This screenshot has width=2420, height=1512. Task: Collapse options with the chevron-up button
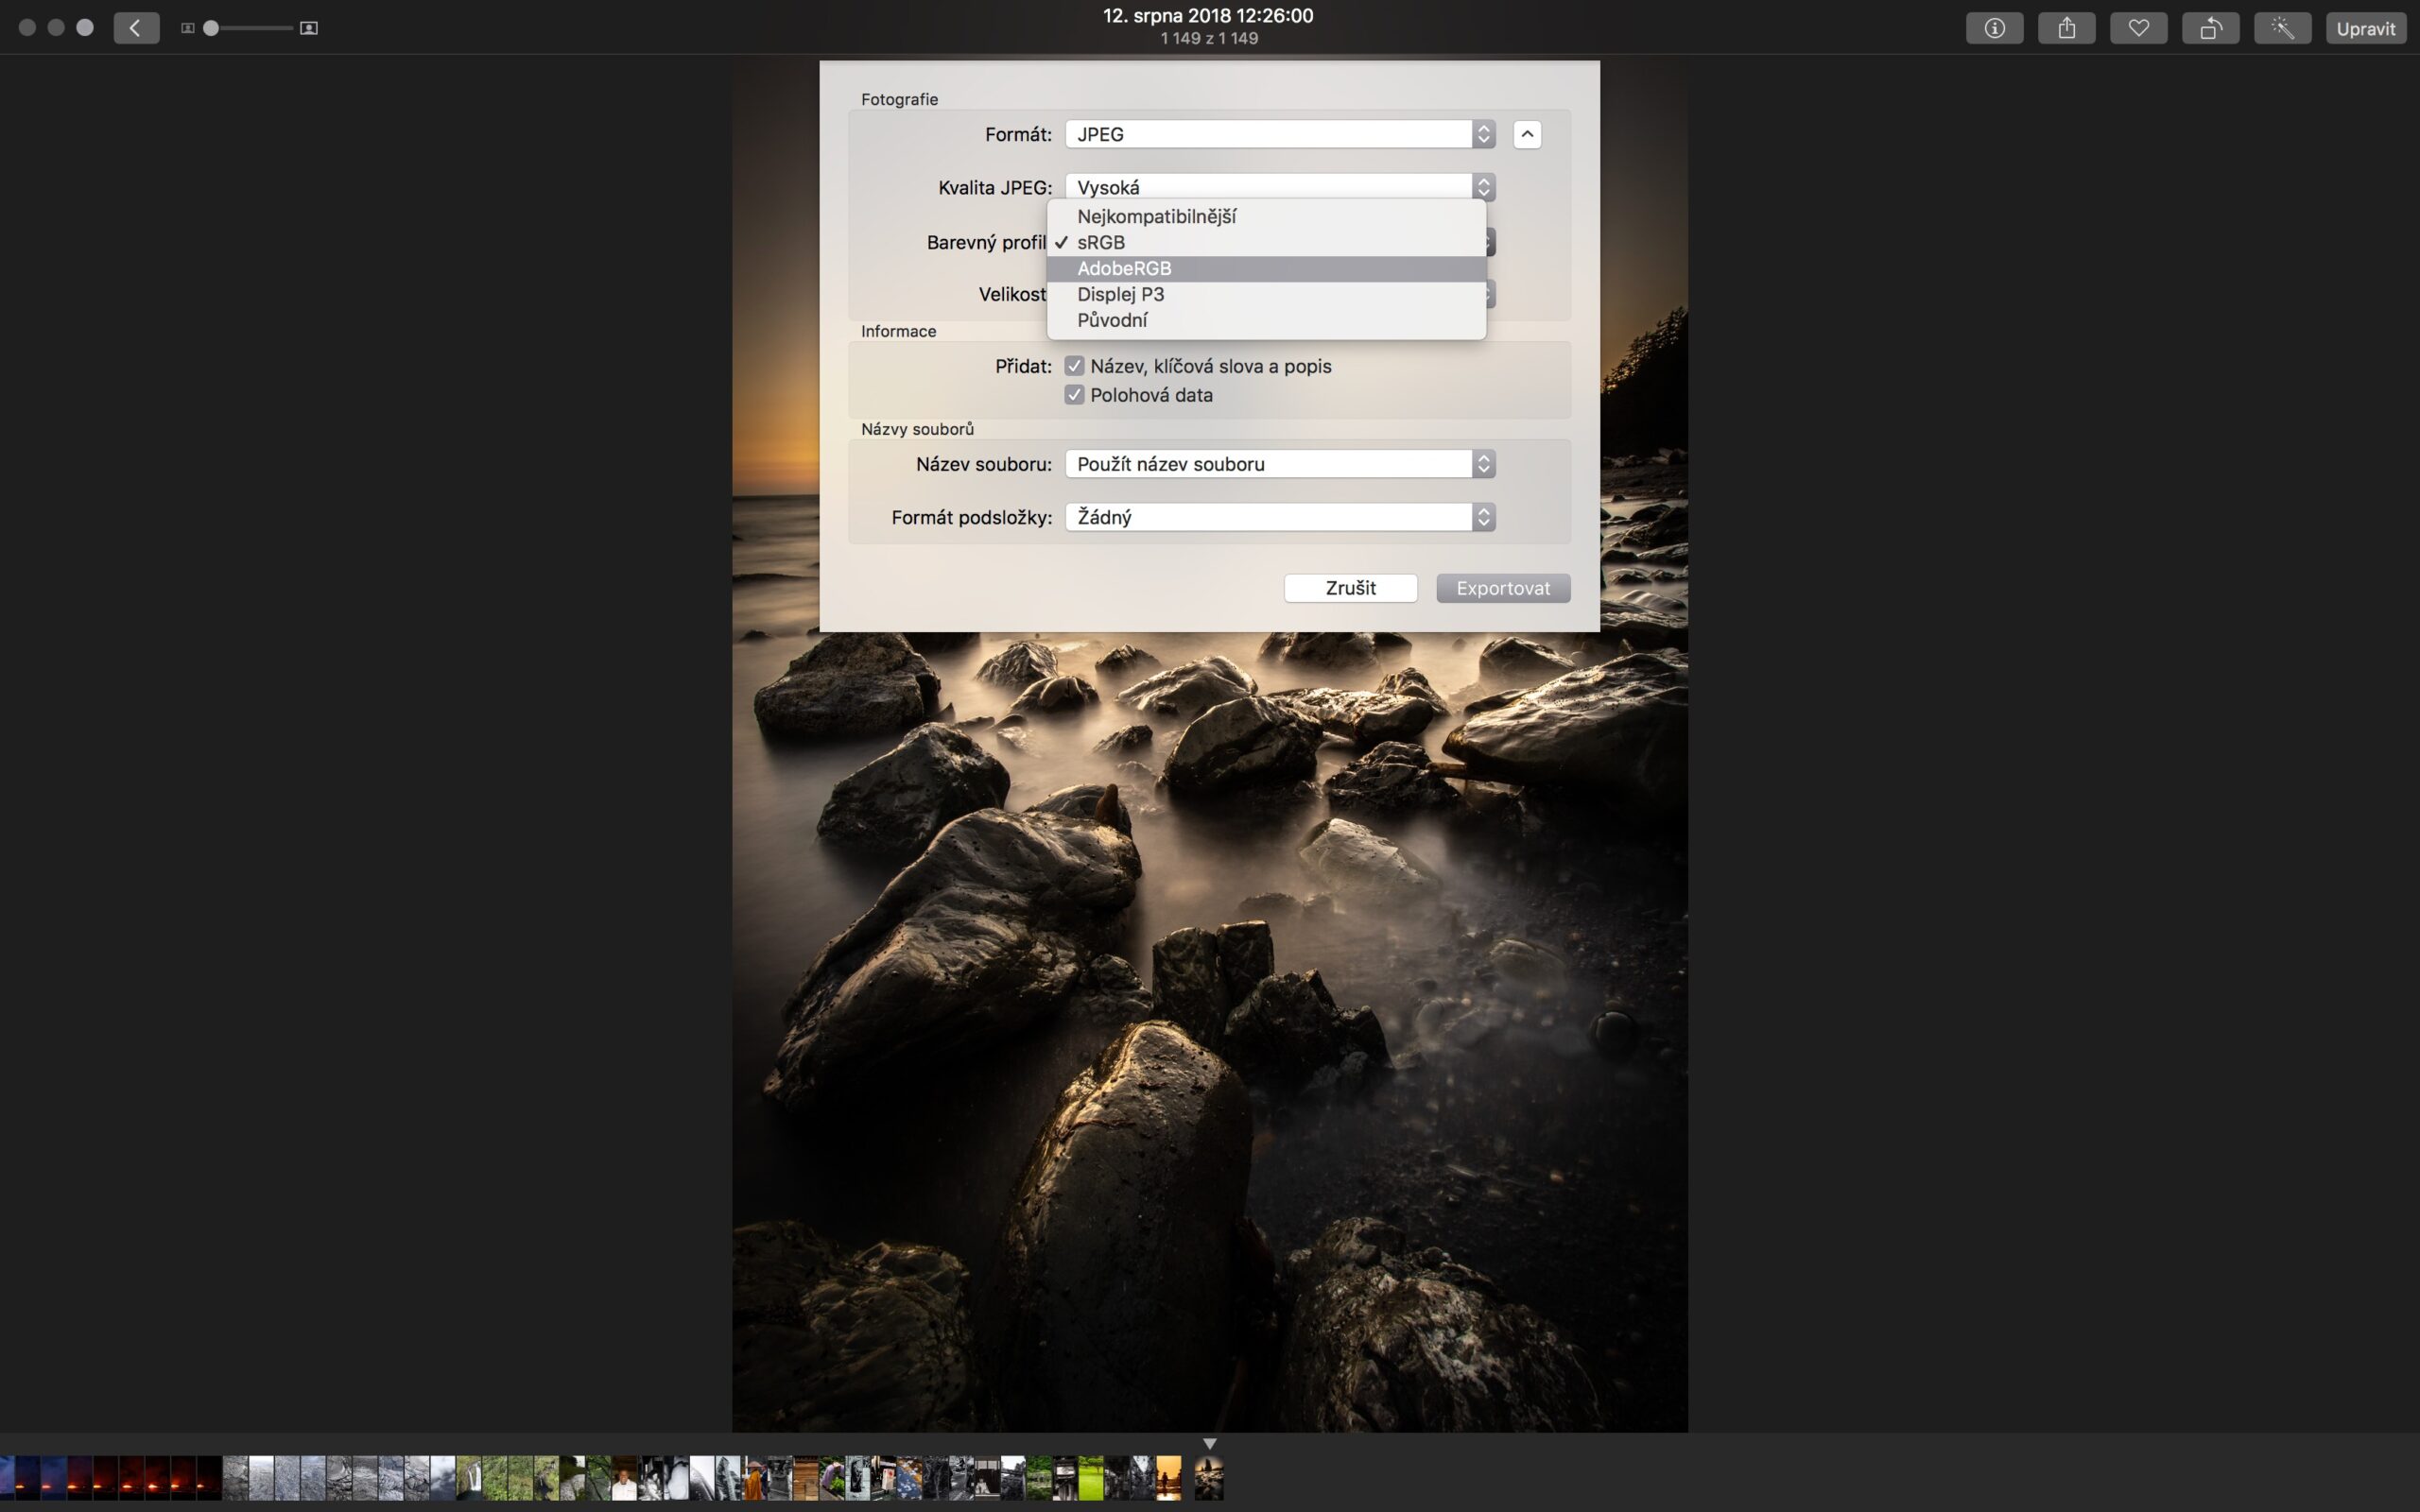tap(1526, 134)
